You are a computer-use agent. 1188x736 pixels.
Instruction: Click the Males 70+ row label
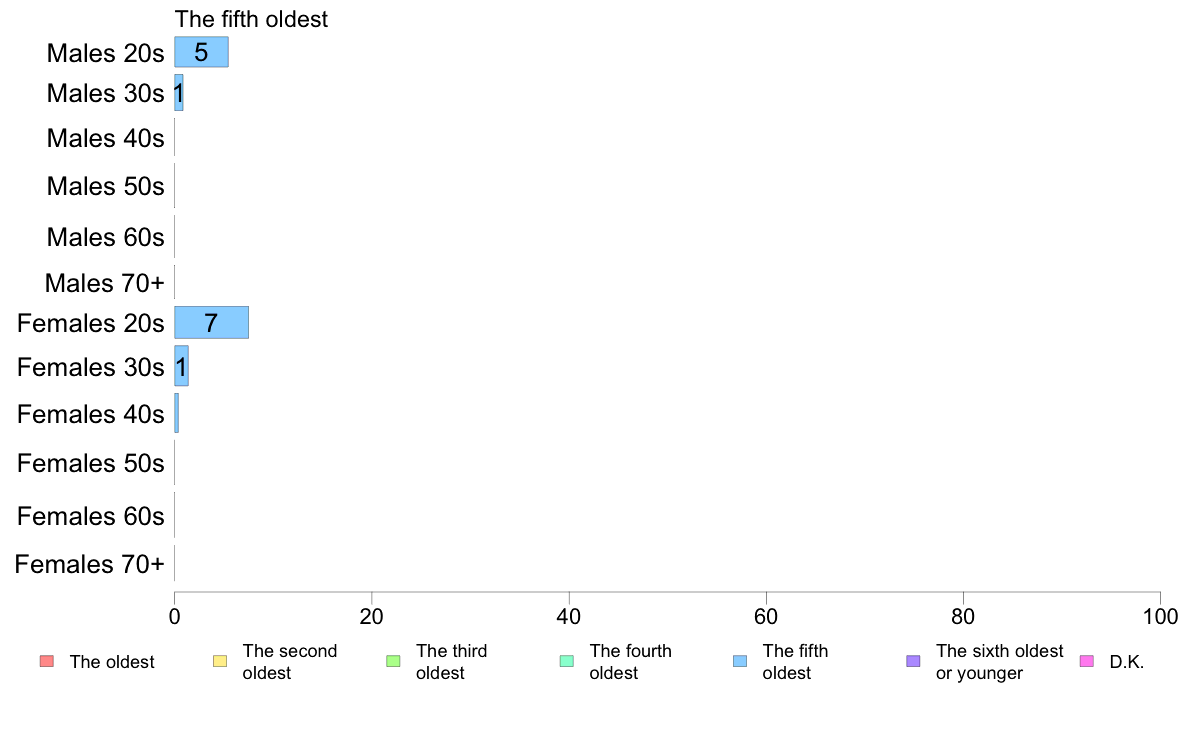105,283
